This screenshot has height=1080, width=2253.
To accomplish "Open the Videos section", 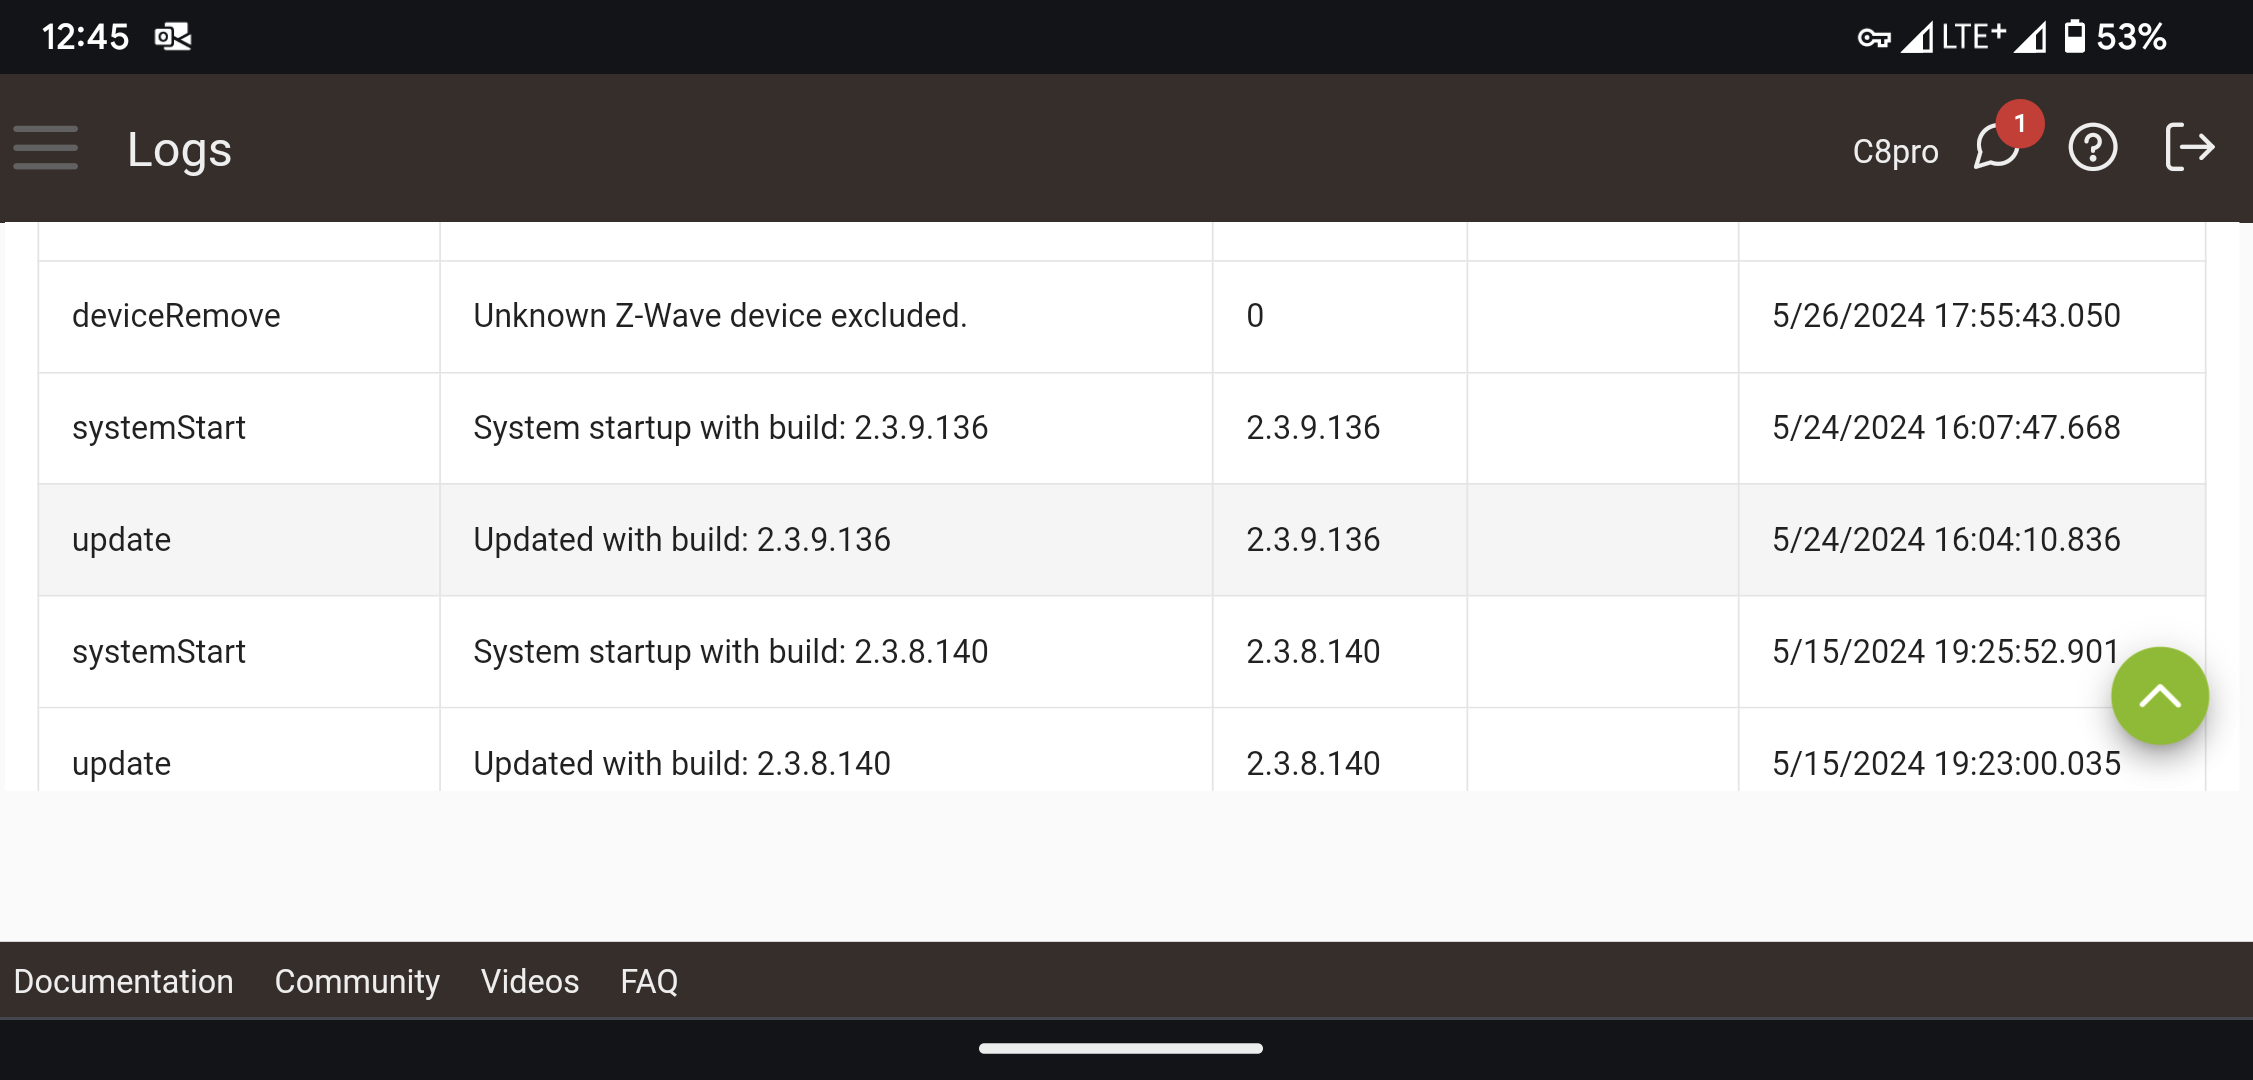I will (530, 981).
